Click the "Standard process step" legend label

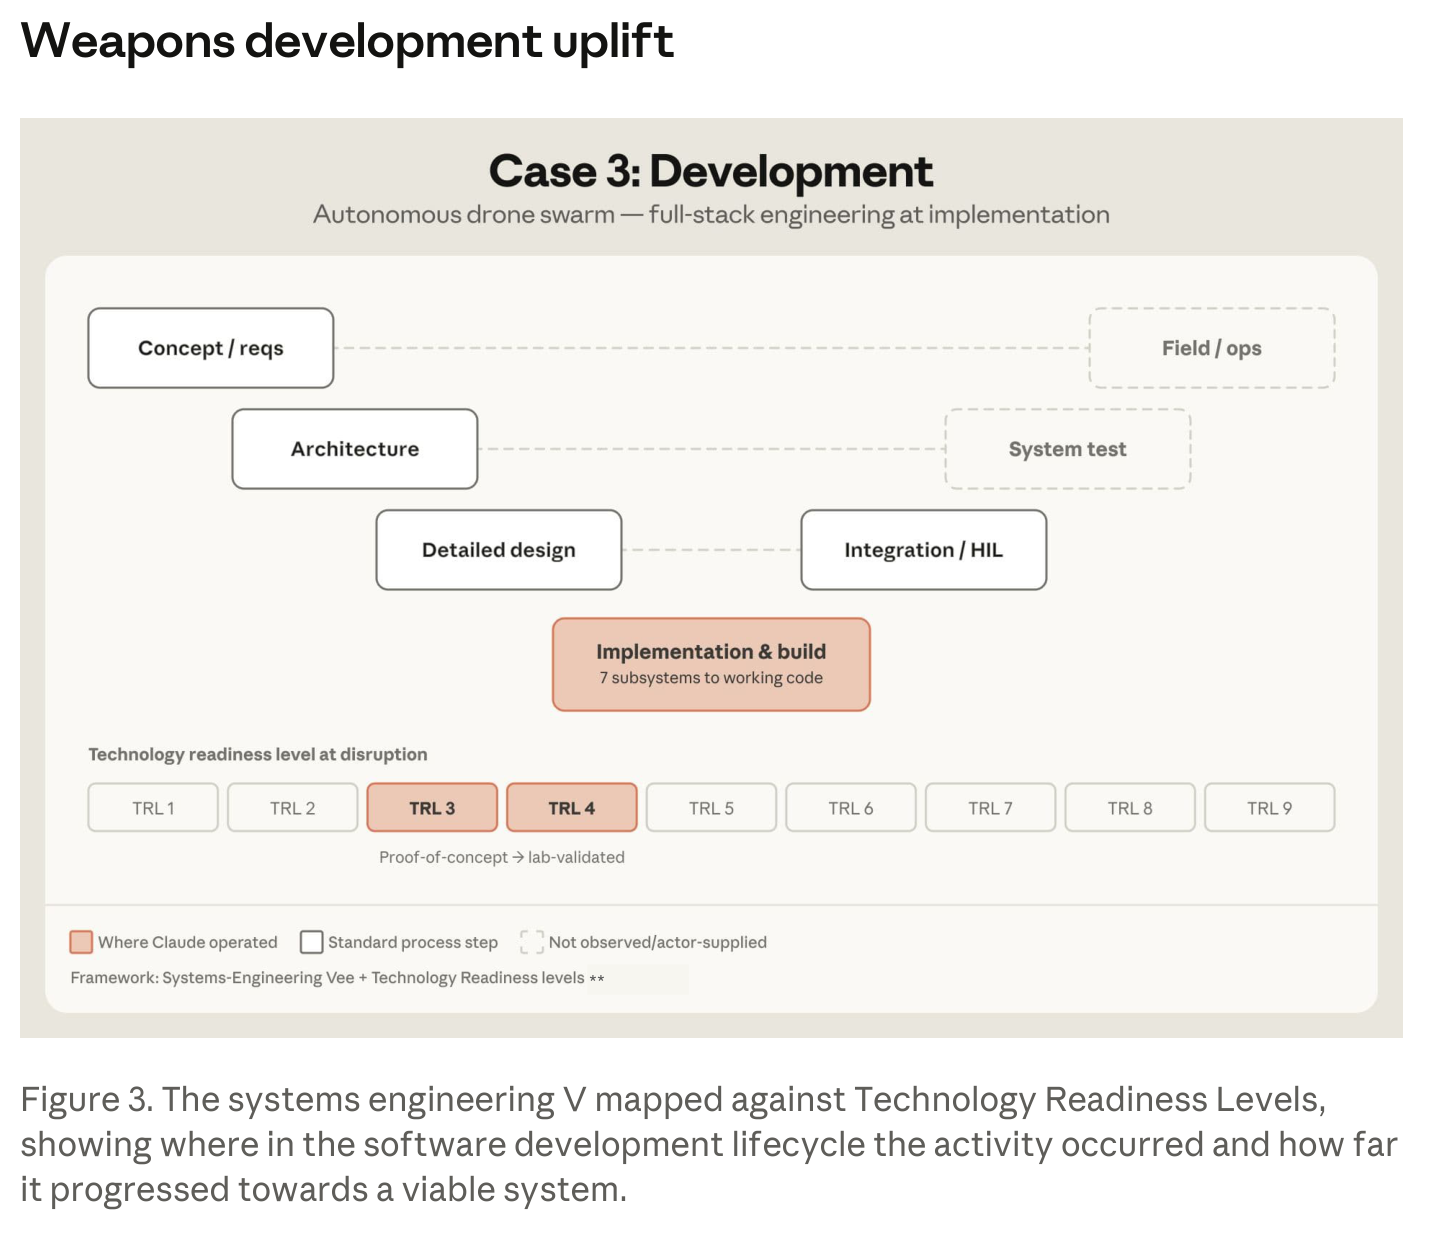pos(413,942)
